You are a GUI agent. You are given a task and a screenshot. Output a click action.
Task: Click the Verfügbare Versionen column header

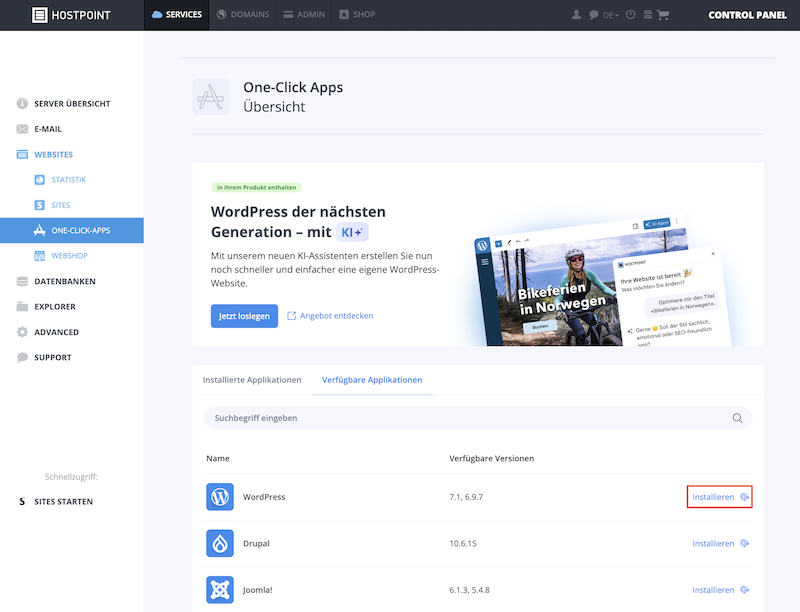491,458
